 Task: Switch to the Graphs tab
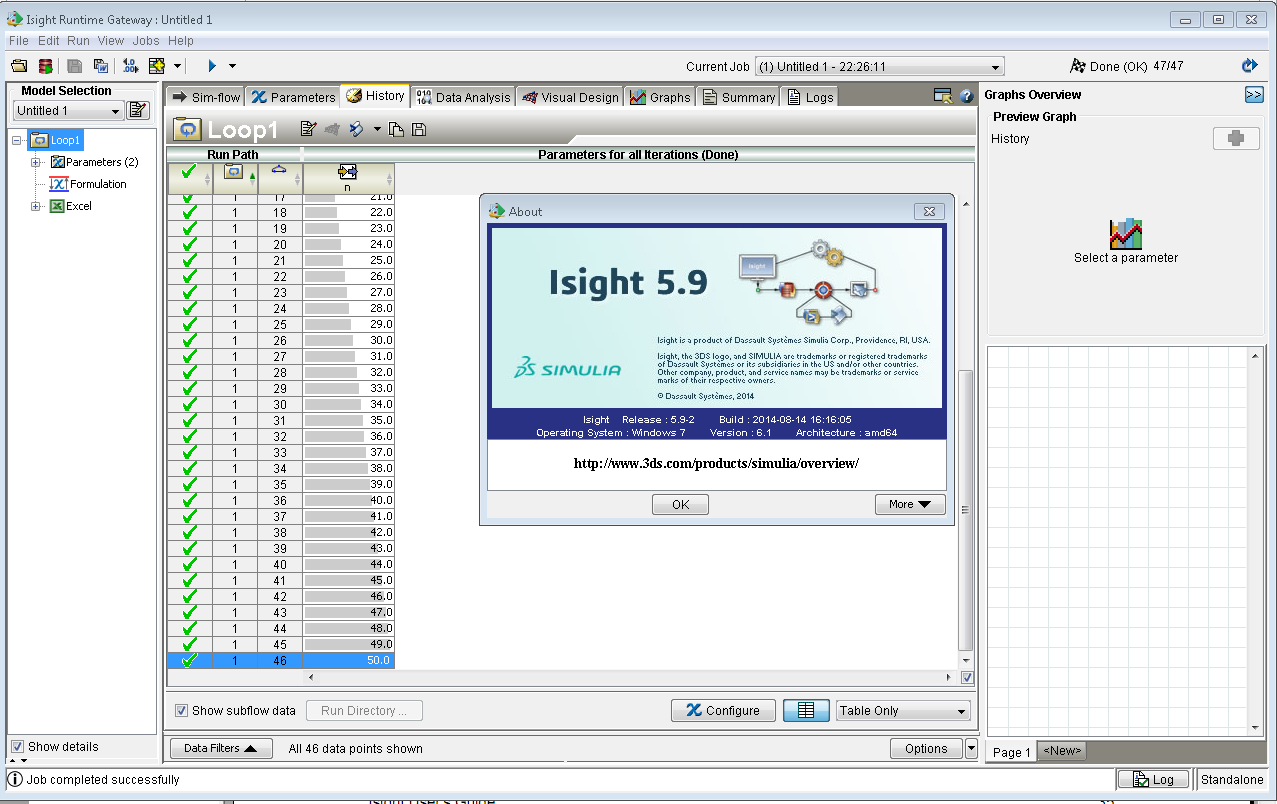660,97
